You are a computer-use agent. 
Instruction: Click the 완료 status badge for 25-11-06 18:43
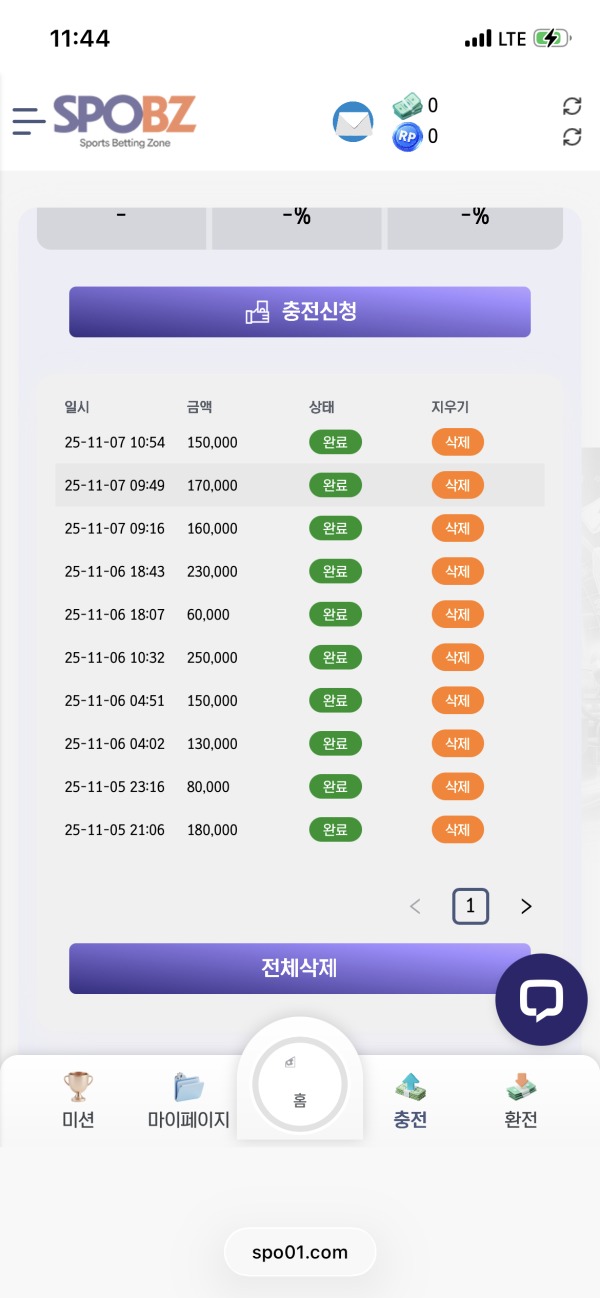point(335,571)
